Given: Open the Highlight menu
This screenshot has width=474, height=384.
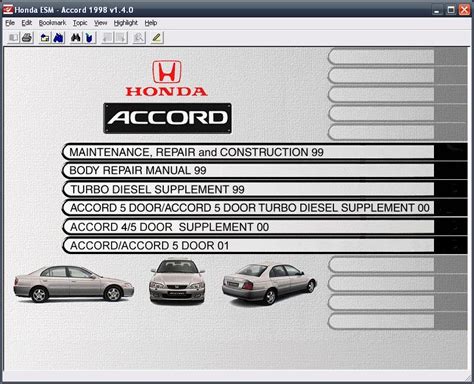Looking at the screenshot, I should pyautogui.click(x=126, y=23).
